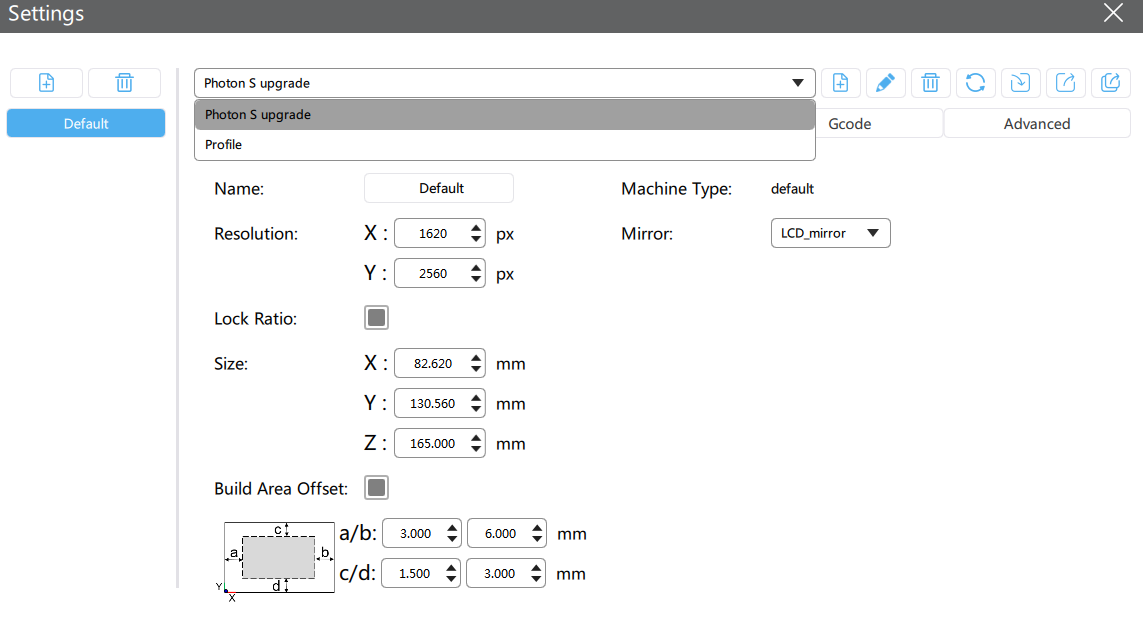The width and height of the screenshot is (1143, 620).
Task: Toggle the Lock Ratio checkbox
Action: (376, 318)
